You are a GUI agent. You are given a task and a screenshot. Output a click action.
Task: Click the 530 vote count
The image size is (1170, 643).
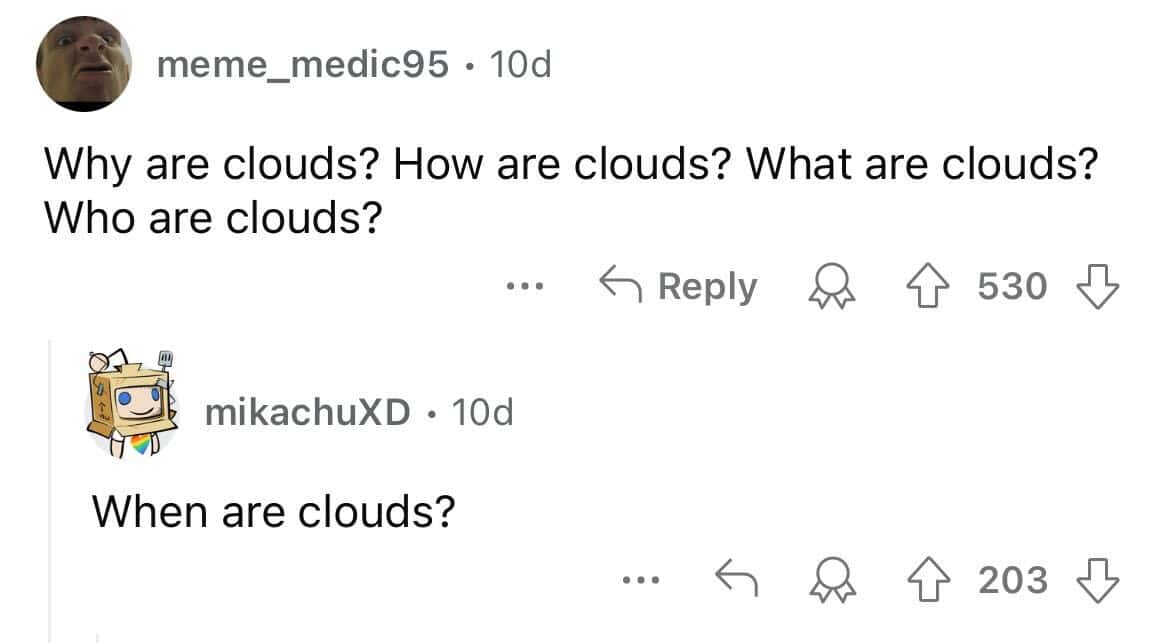click(1012, 287)
